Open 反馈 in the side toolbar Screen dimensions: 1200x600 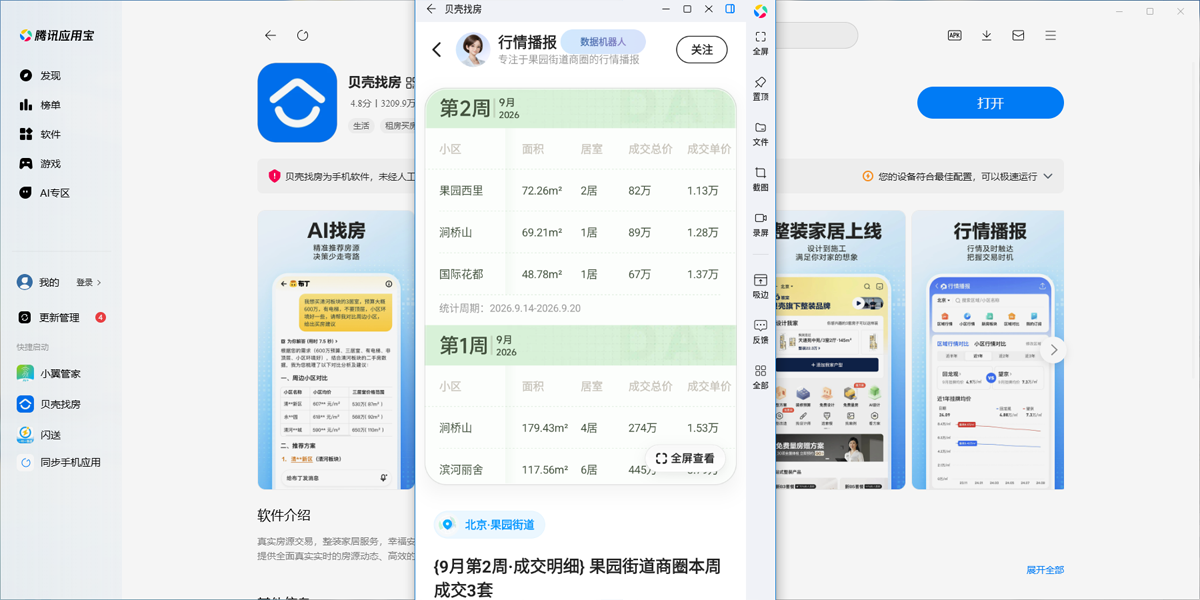coord(760,332)
